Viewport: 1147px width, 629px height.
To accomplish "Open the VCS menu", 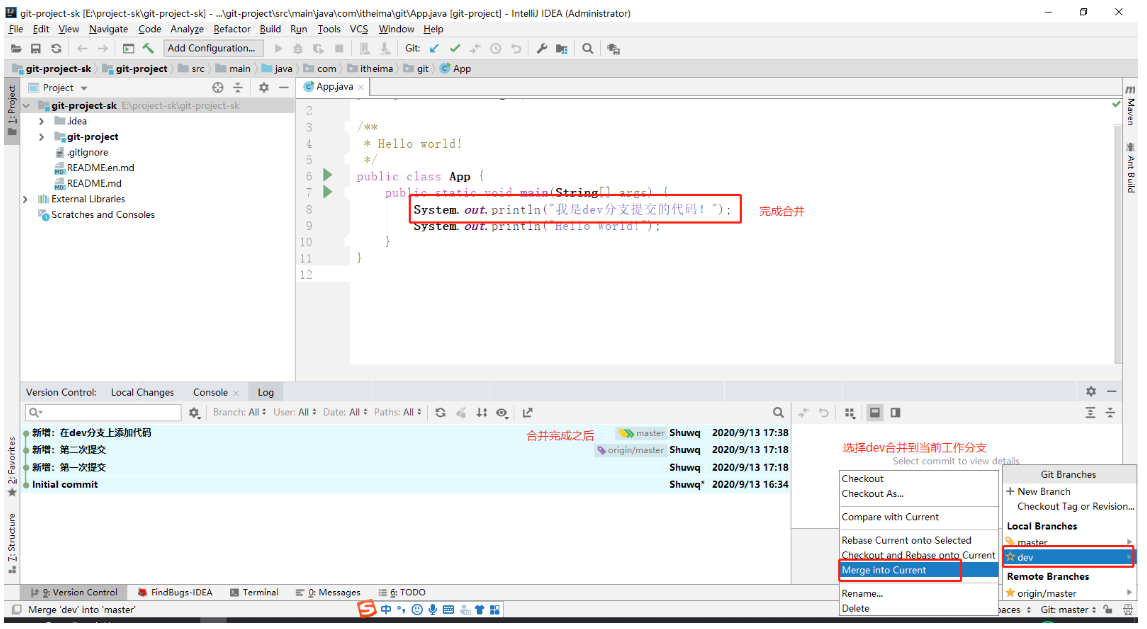I will [x=358, y=29].
